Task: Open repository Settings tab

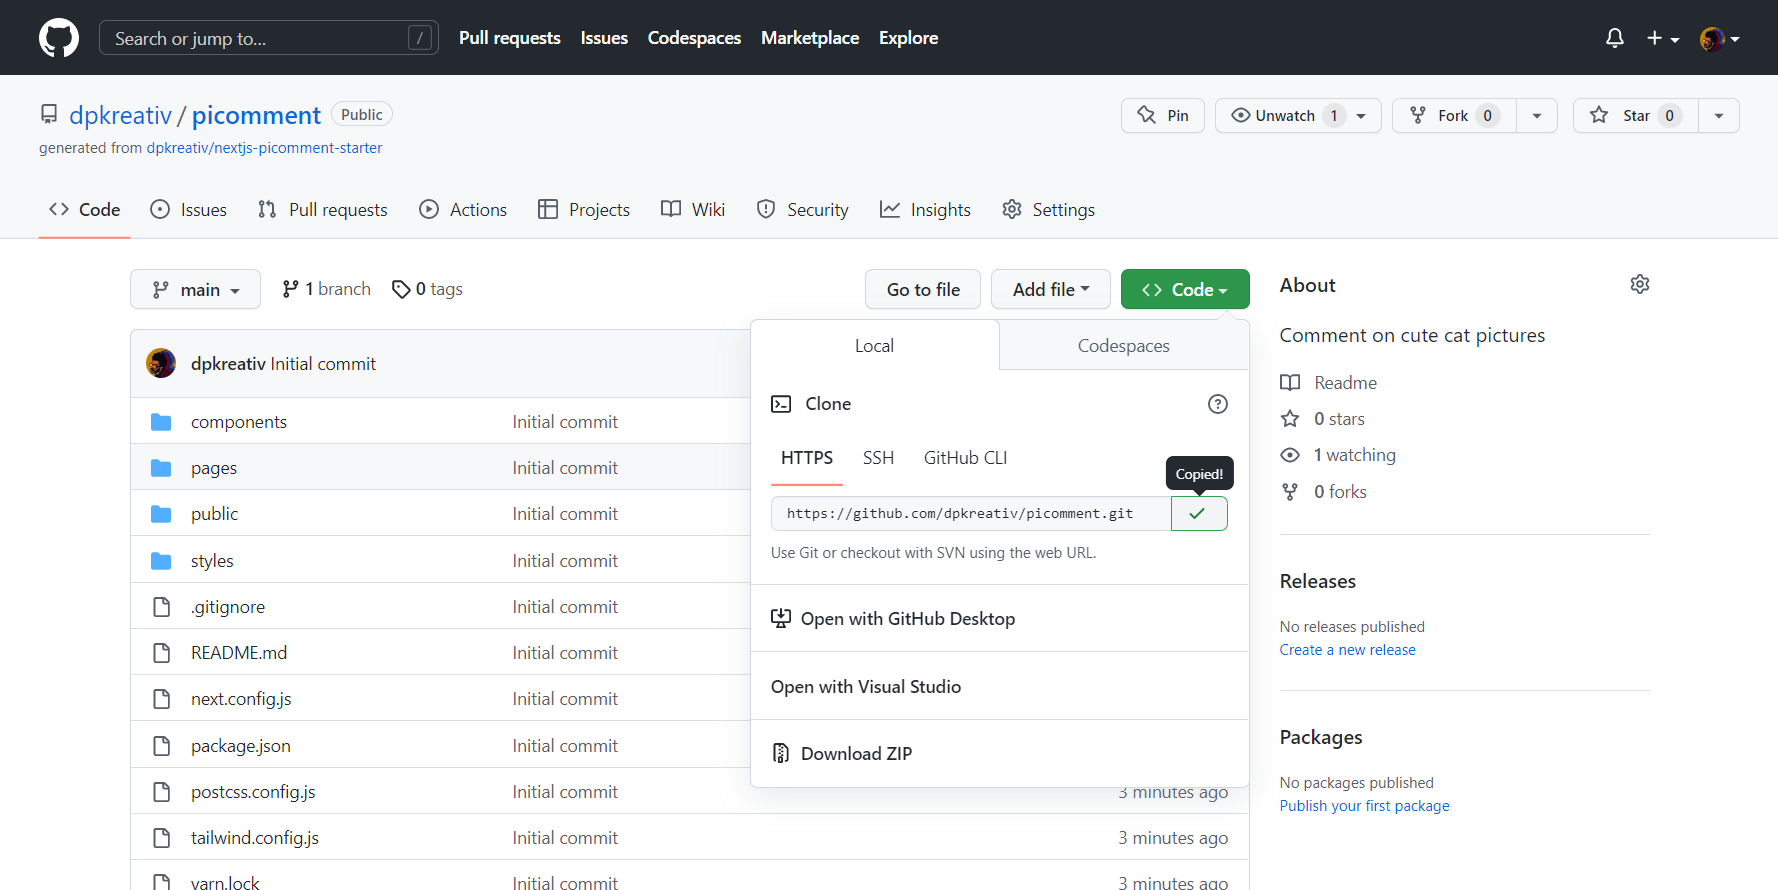Action: 1048,209
